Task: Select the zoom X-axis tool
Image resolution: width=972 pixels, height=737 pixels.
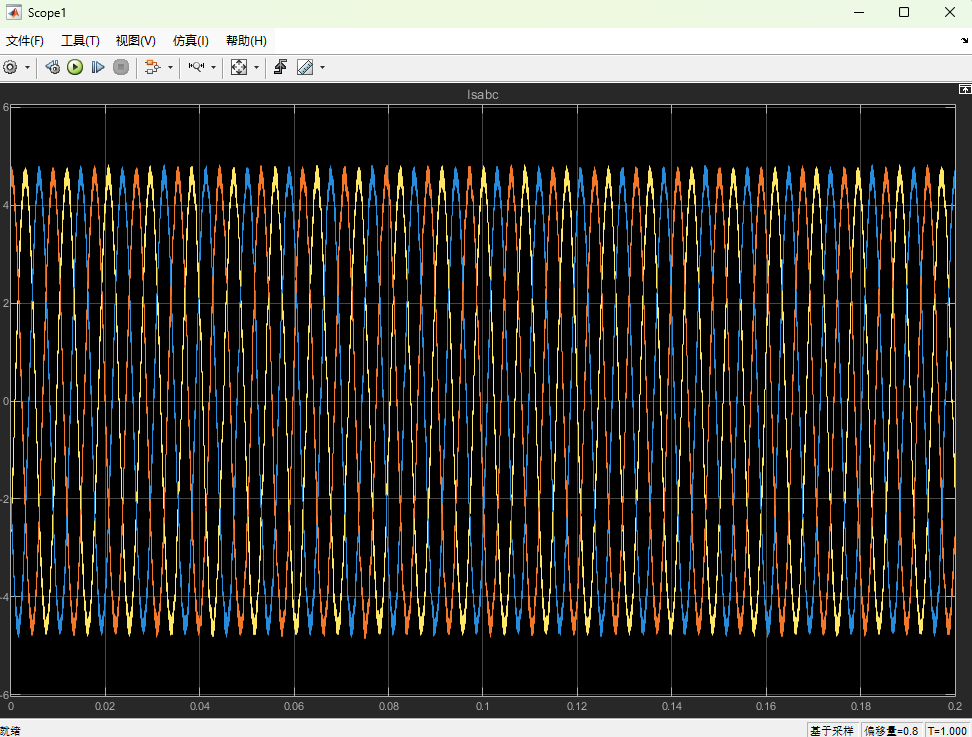Action: (197, 67)
